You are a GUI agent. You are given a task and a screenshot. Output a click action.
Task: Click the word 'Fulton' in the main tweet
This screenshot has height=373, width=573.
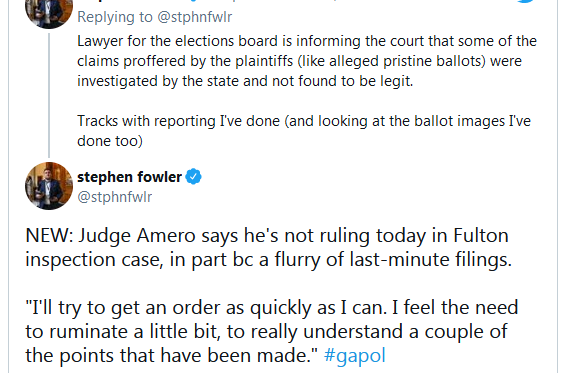481,235
